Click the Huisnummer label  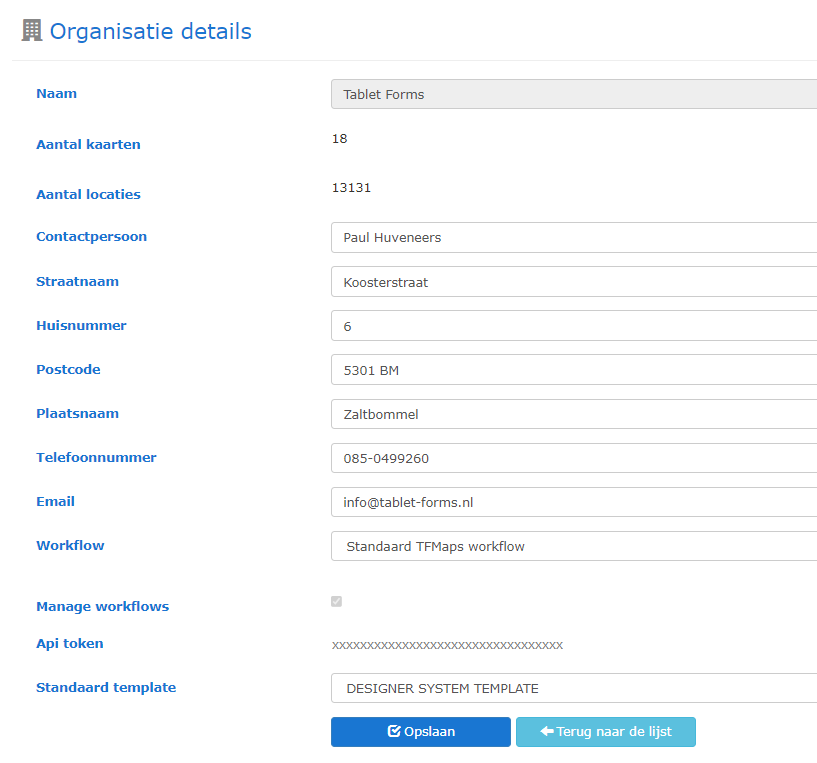[81, 325]
